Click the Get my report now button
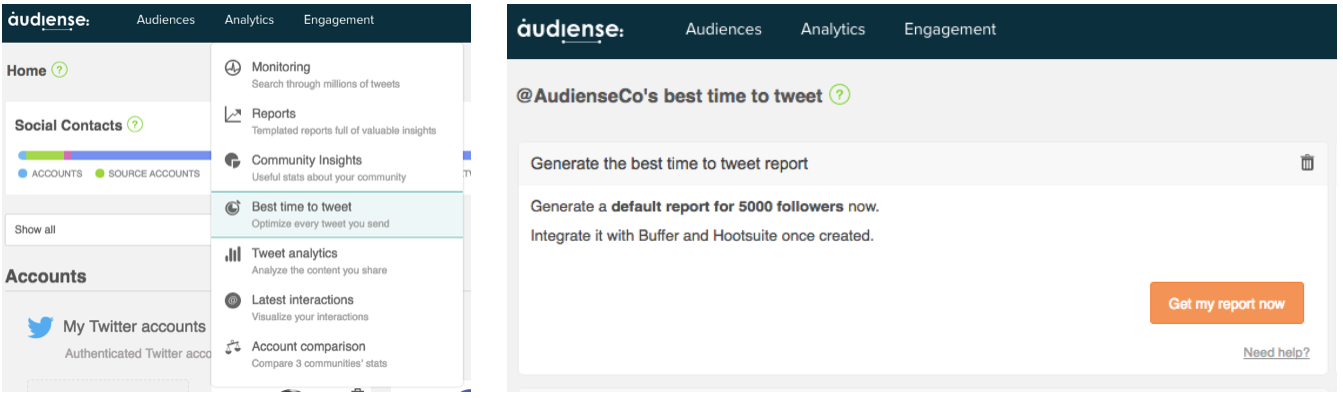This screenshot has height=398, width=1343. click(1227, 303)
